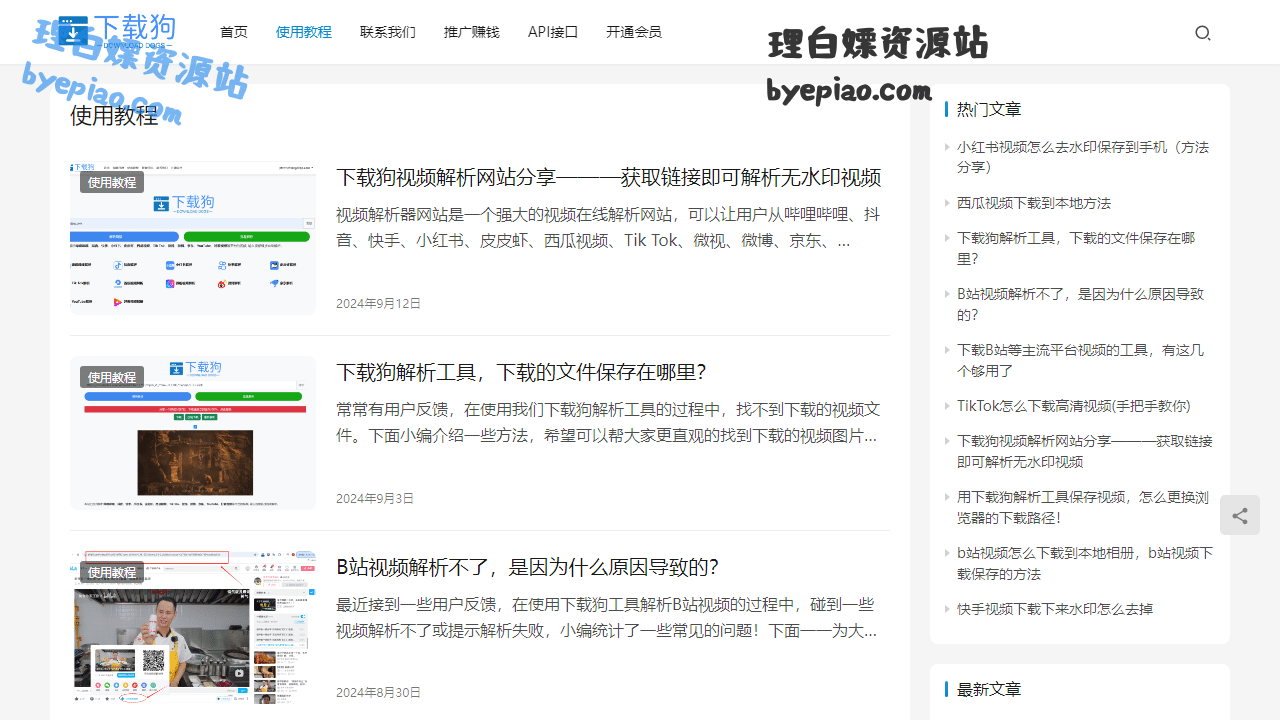The height and width of the screenshot is (720, 1280).
Task: Open API接口 navigation item
Action: click(553, 32)
